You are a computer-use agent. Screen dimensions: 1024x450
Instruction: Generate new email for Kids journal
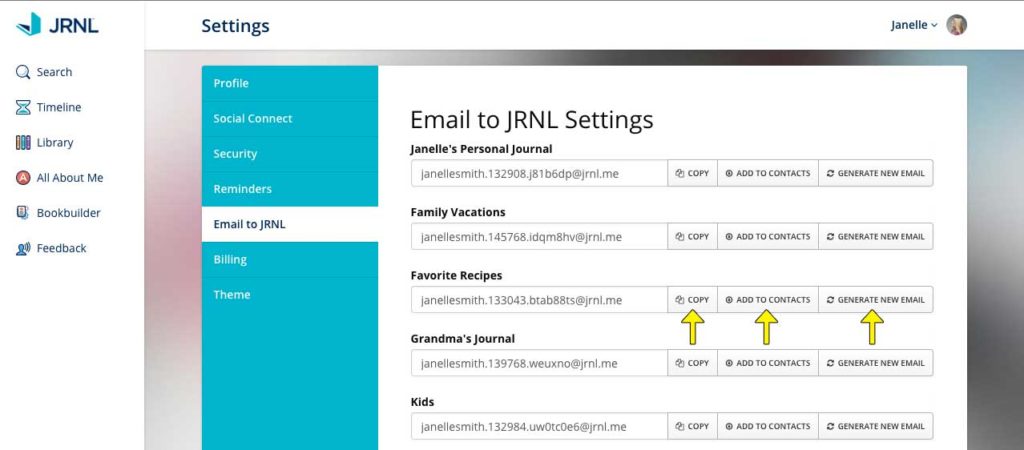(x=876, y=426)
